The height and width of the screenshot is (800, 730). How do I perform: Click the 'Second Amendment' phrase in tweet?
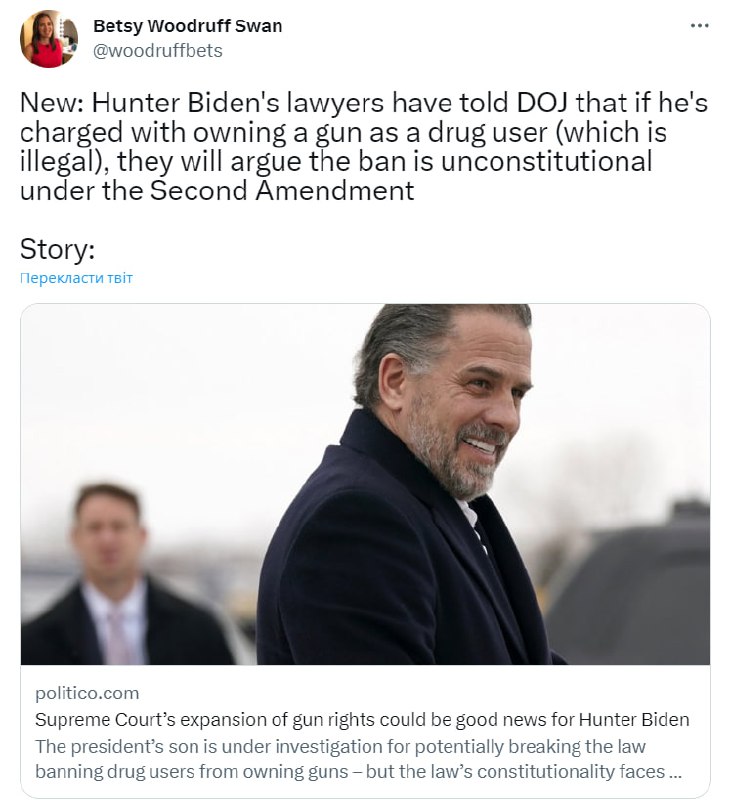click(281, 190)
